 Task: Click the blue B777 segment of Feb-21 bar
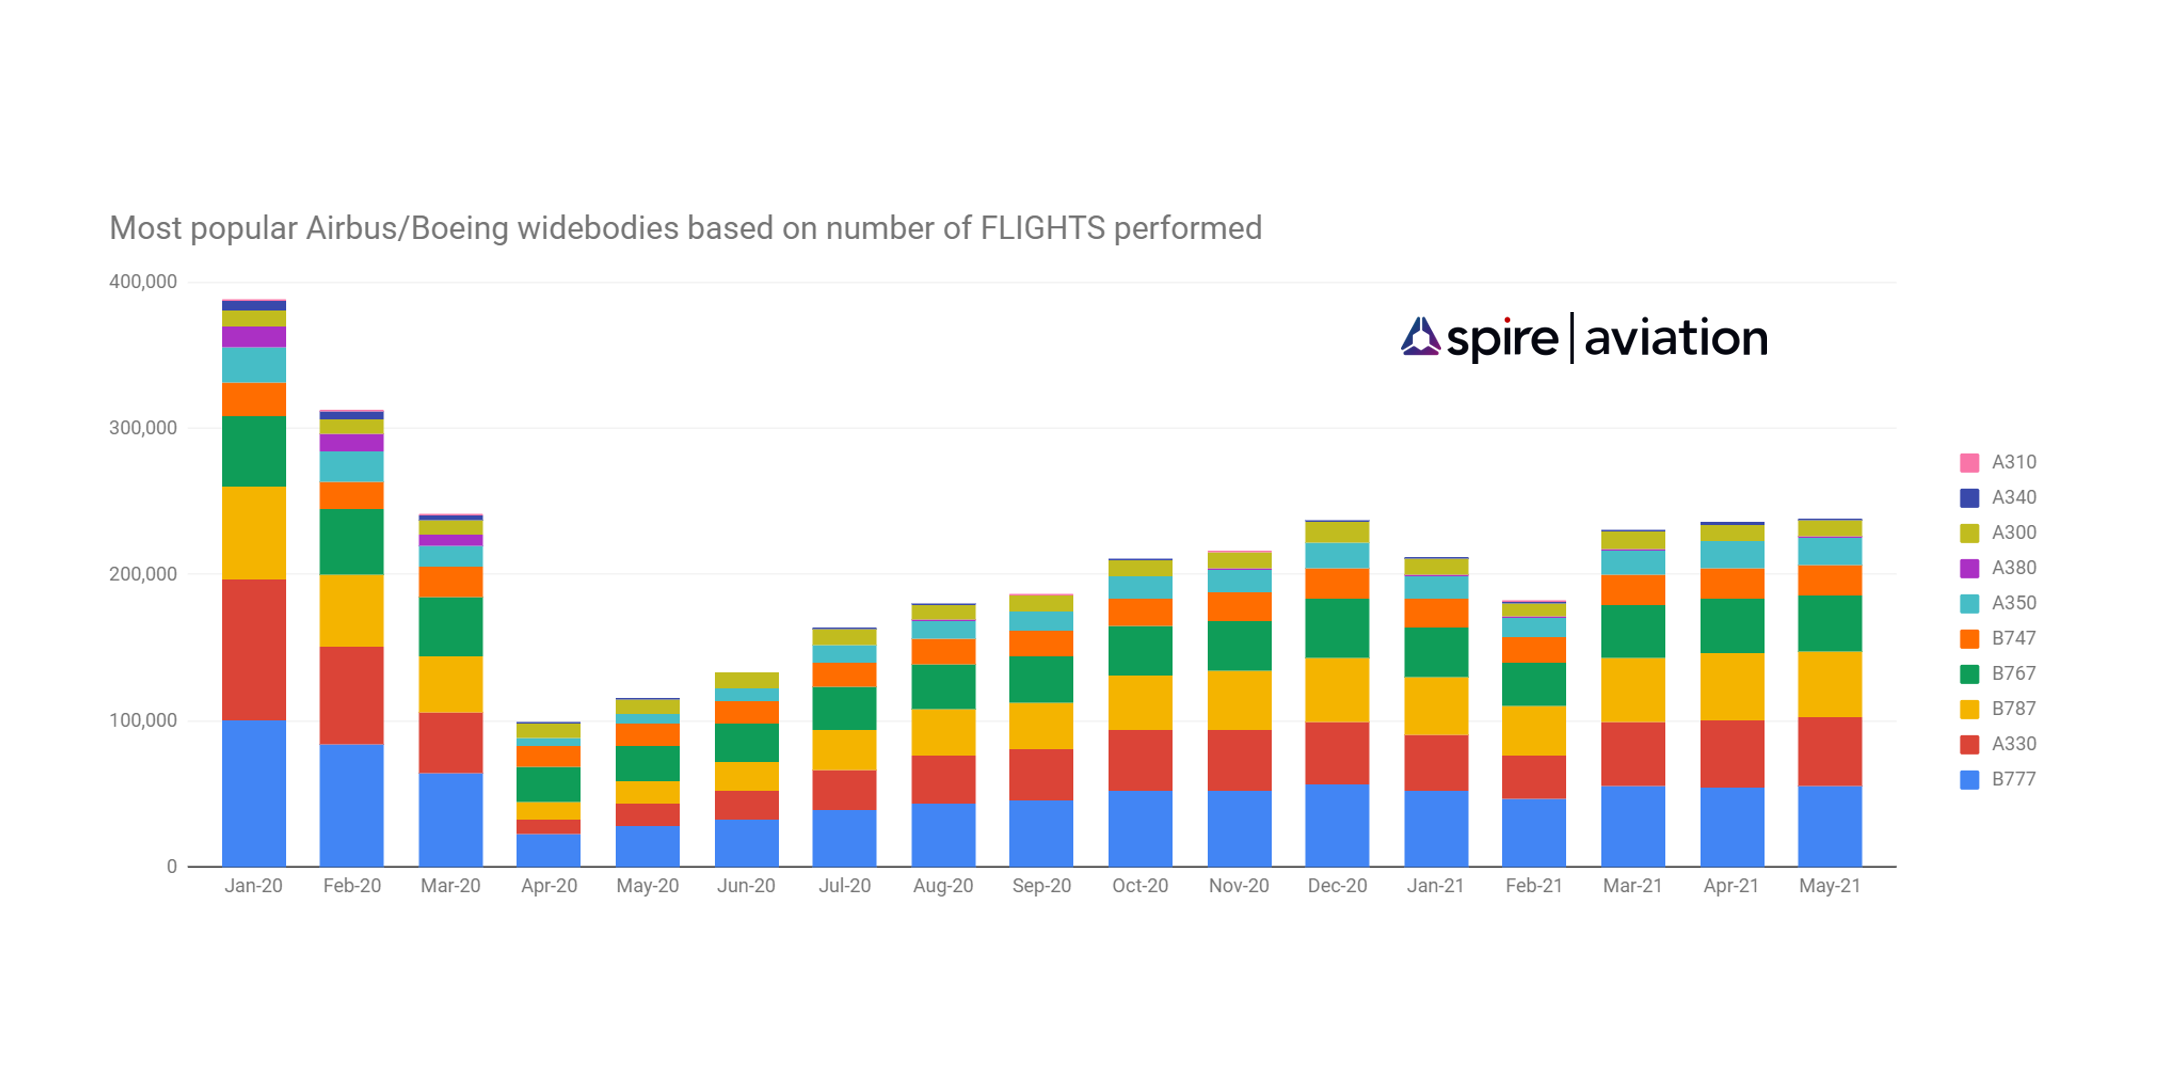[x=1534, y=833]
